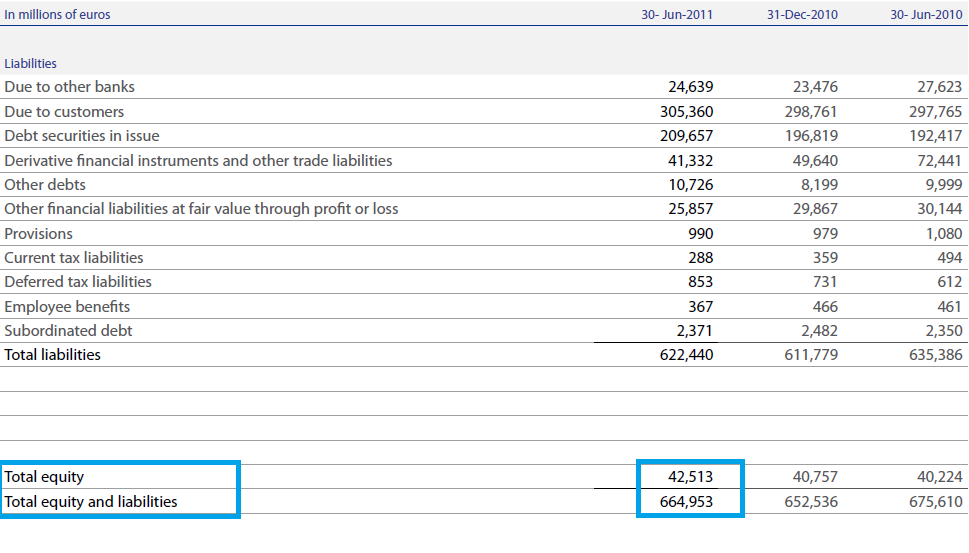Click the 'Subordinated debt' row label
Image resolution: width=969 pixels, height=553 pixels.
click(x=68, y=331)
